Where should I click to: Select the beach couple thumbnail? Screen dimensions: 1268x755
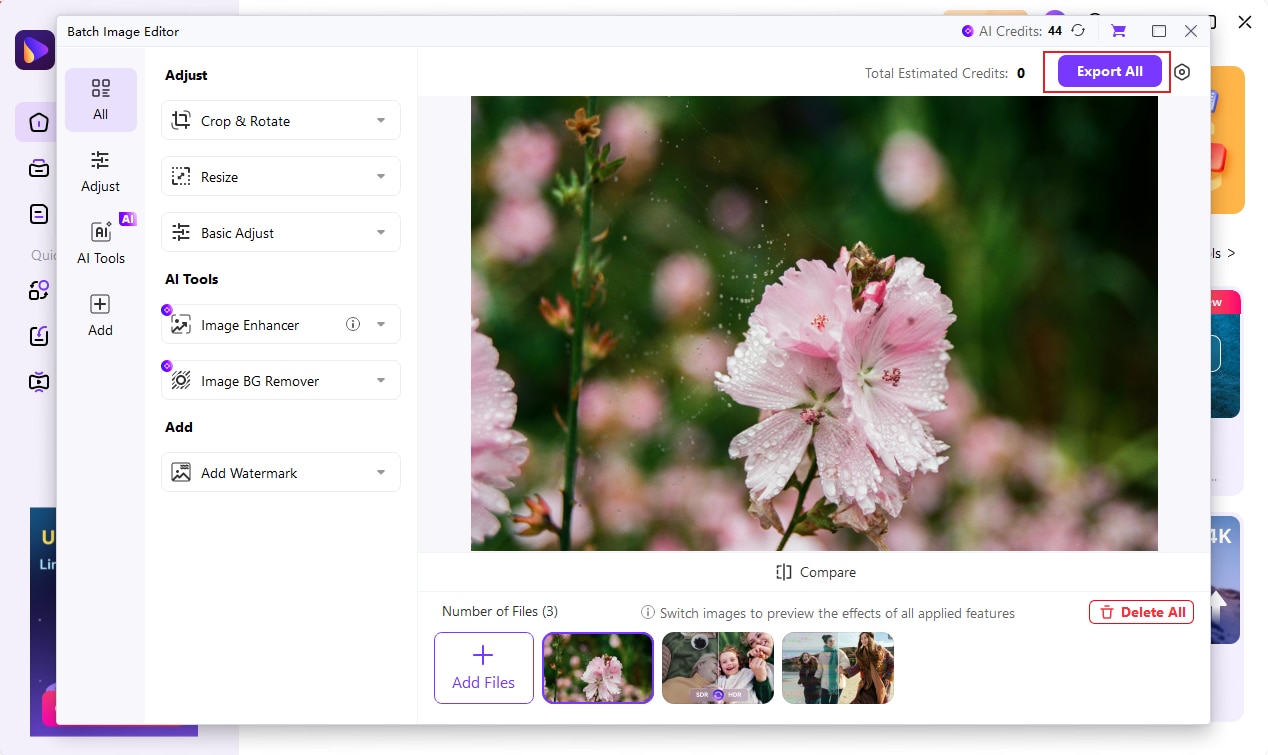click(838, 668)
